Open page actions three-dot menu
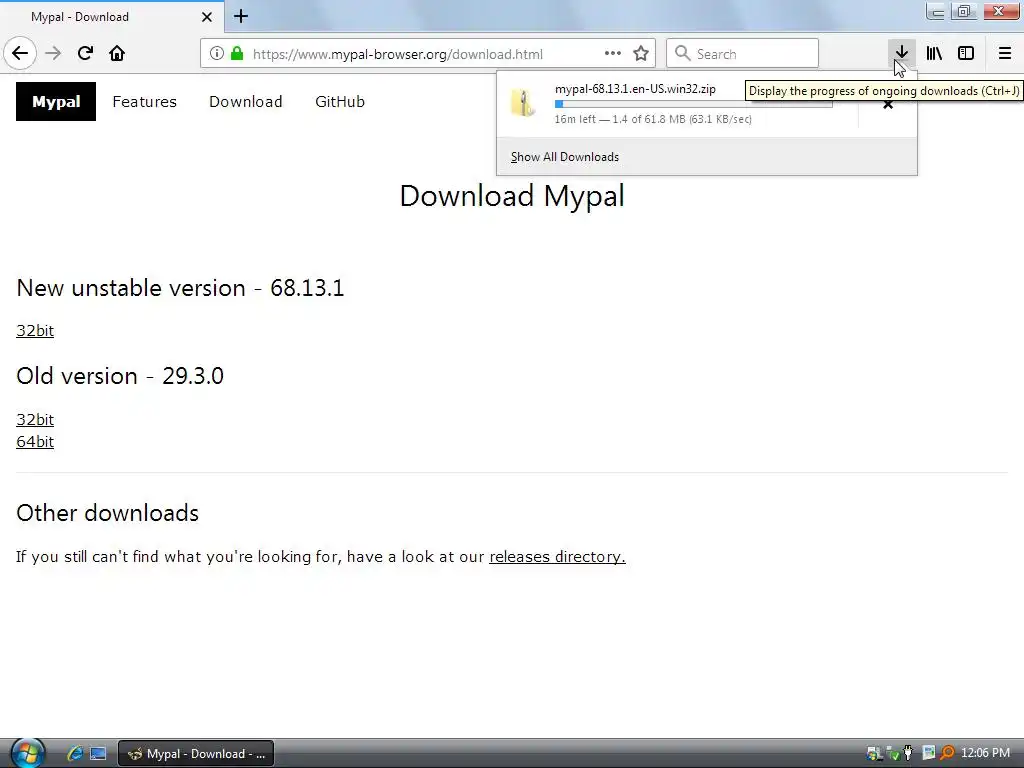The width and height of the screenshot is (1024, 768). (x=613, y=54)
